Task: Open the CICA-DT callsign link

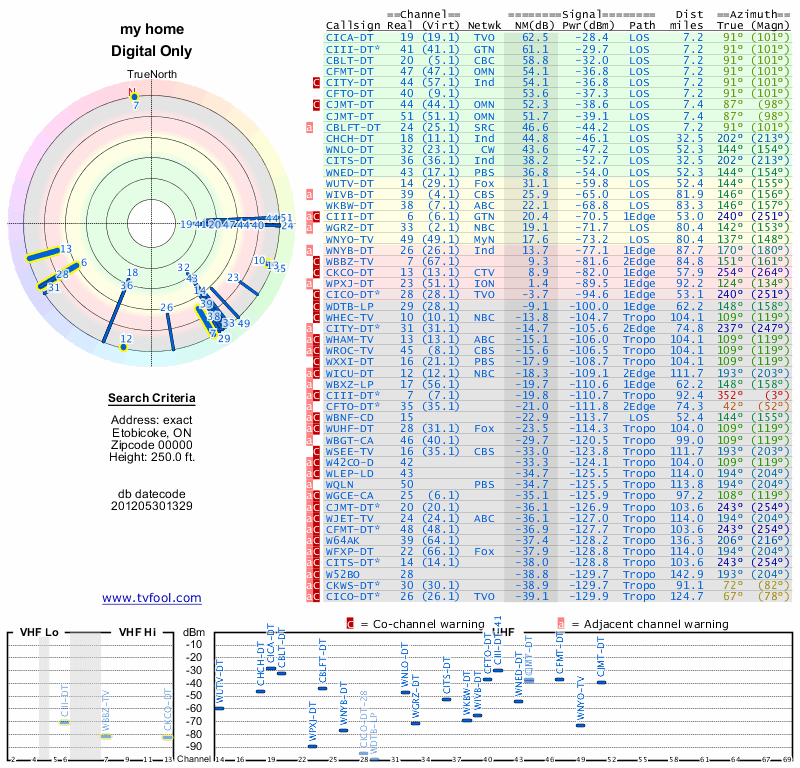Action: click(x=350, y=37)
